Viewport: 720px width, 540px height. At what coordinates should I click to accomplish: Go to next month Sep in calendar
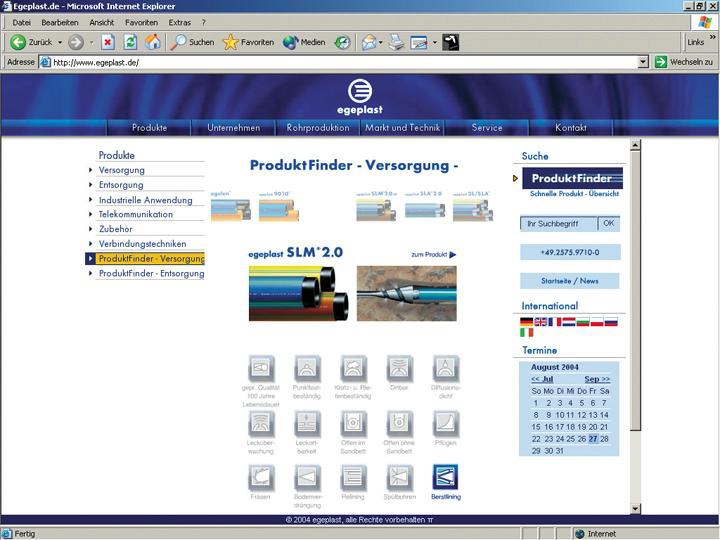point(596,379)
